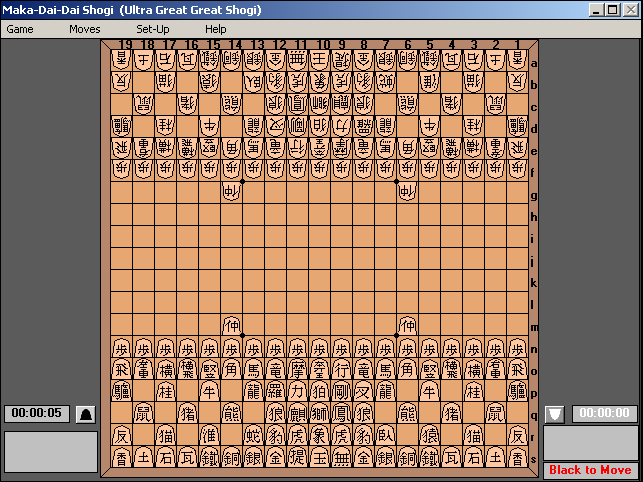Select Black's bishop 角 on square 6o
Image resolution: width=643 pixels, height=482 pixels.
(408, 370)
